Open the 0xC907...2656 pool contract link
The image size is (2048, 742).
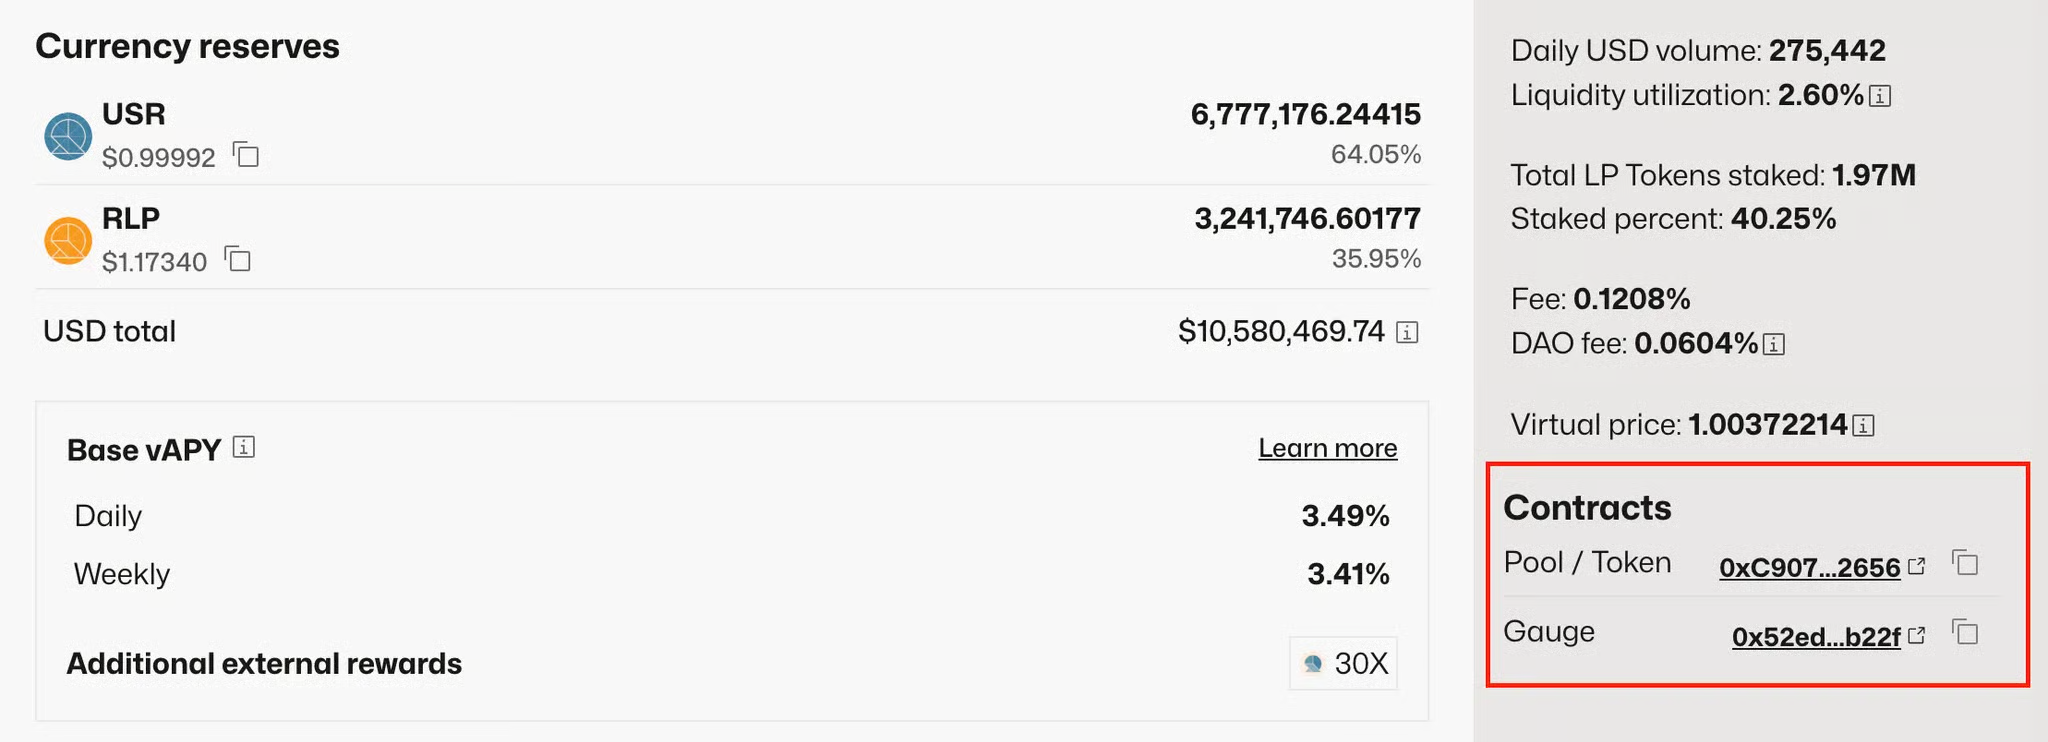tap(1809, 568)
